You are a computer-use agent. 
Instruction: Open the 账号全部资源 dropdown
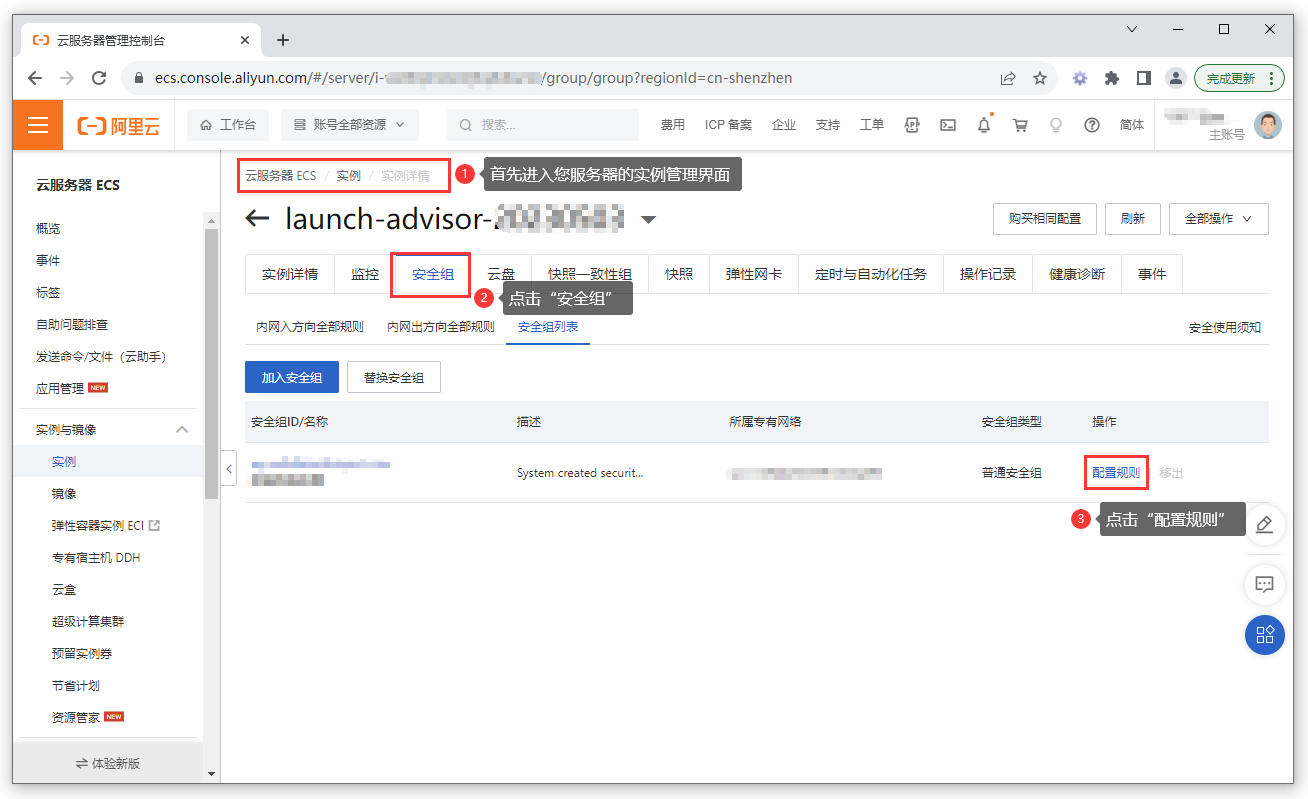pyautogui.click(x=349, y=125)
